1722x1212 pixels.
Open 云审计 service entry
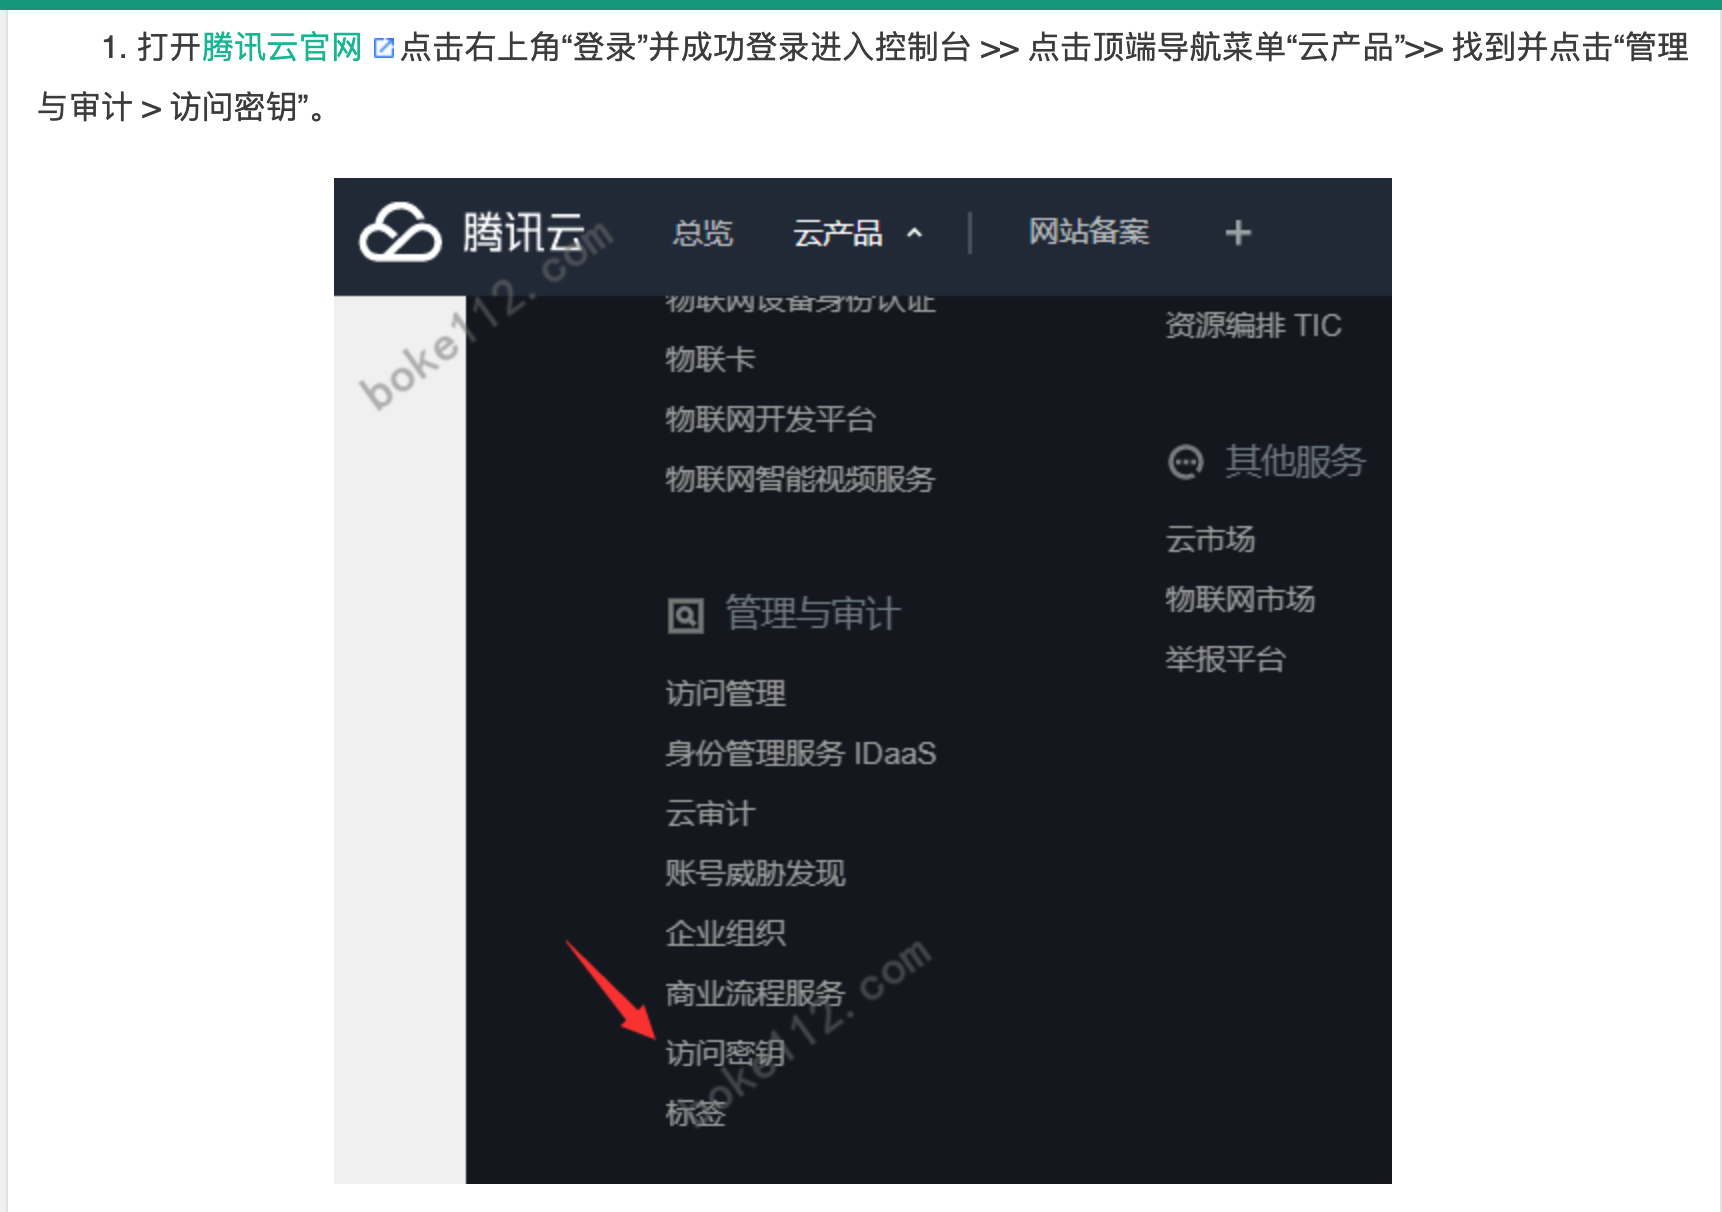click(x=710, y=813)
